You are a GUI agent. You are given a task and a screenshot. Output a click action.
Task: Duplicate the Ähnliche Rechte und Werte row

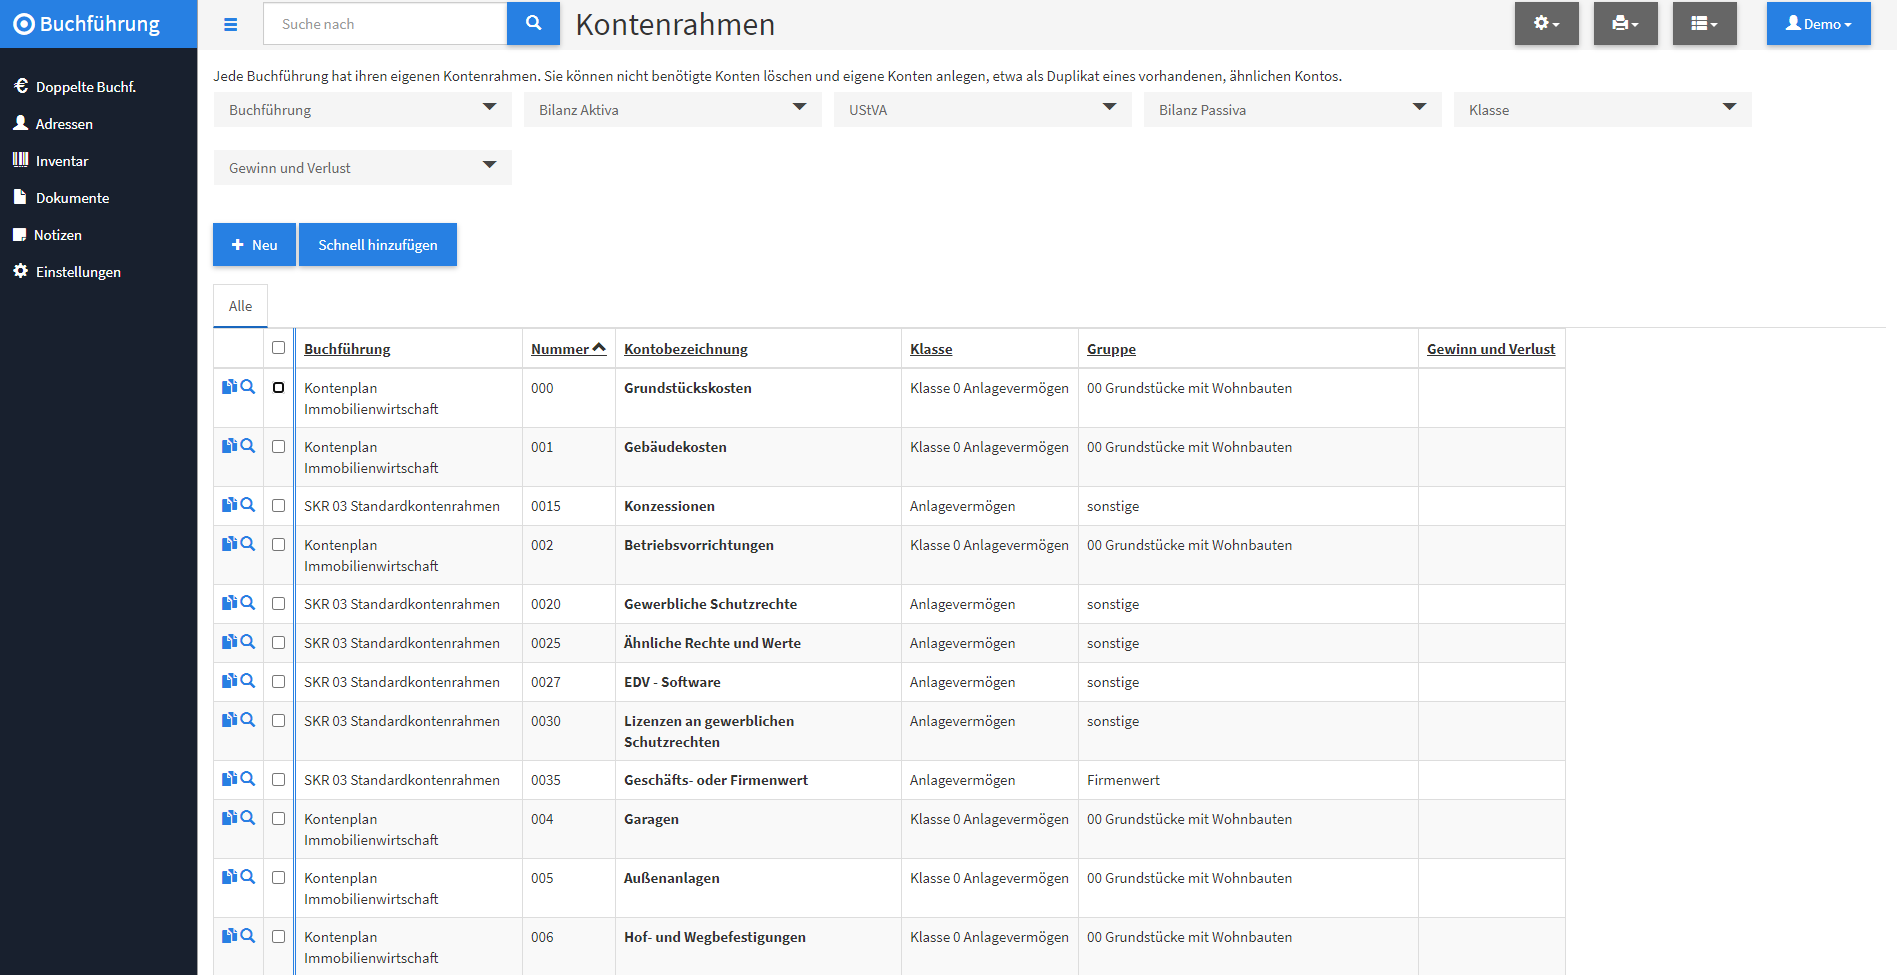tap(229, 642)
